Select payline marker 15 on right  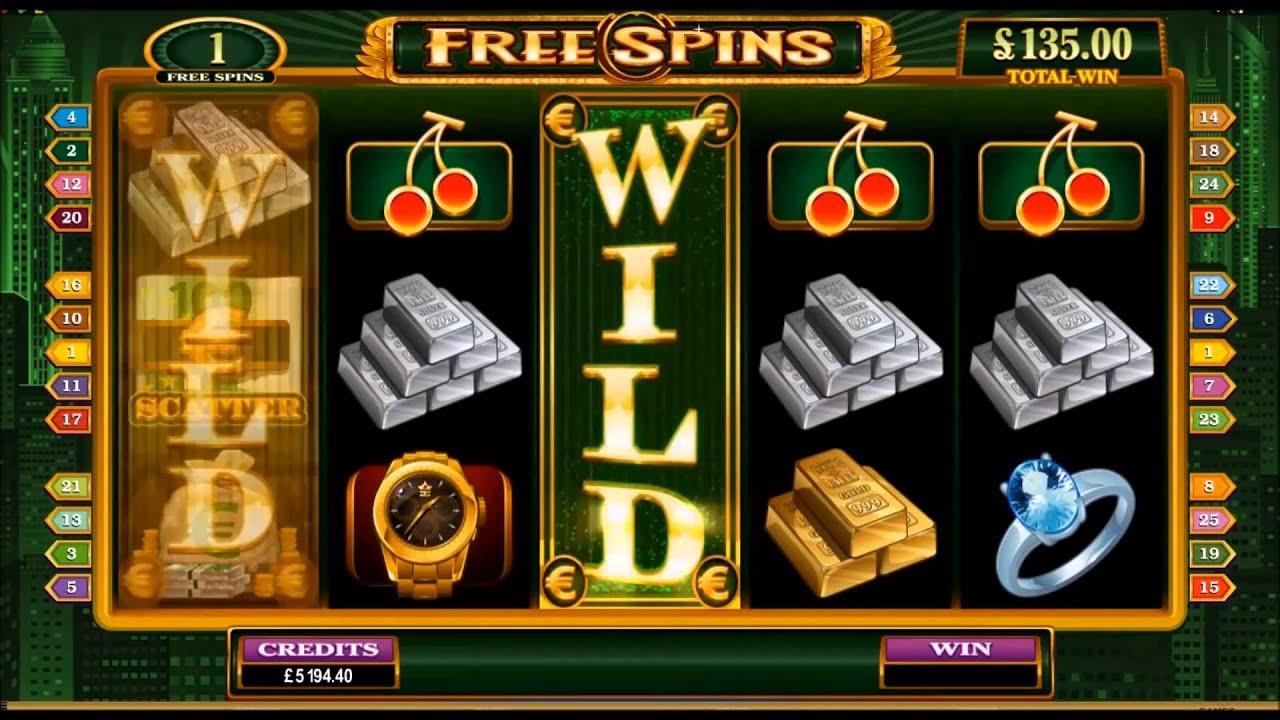(x=1211, y=587)
